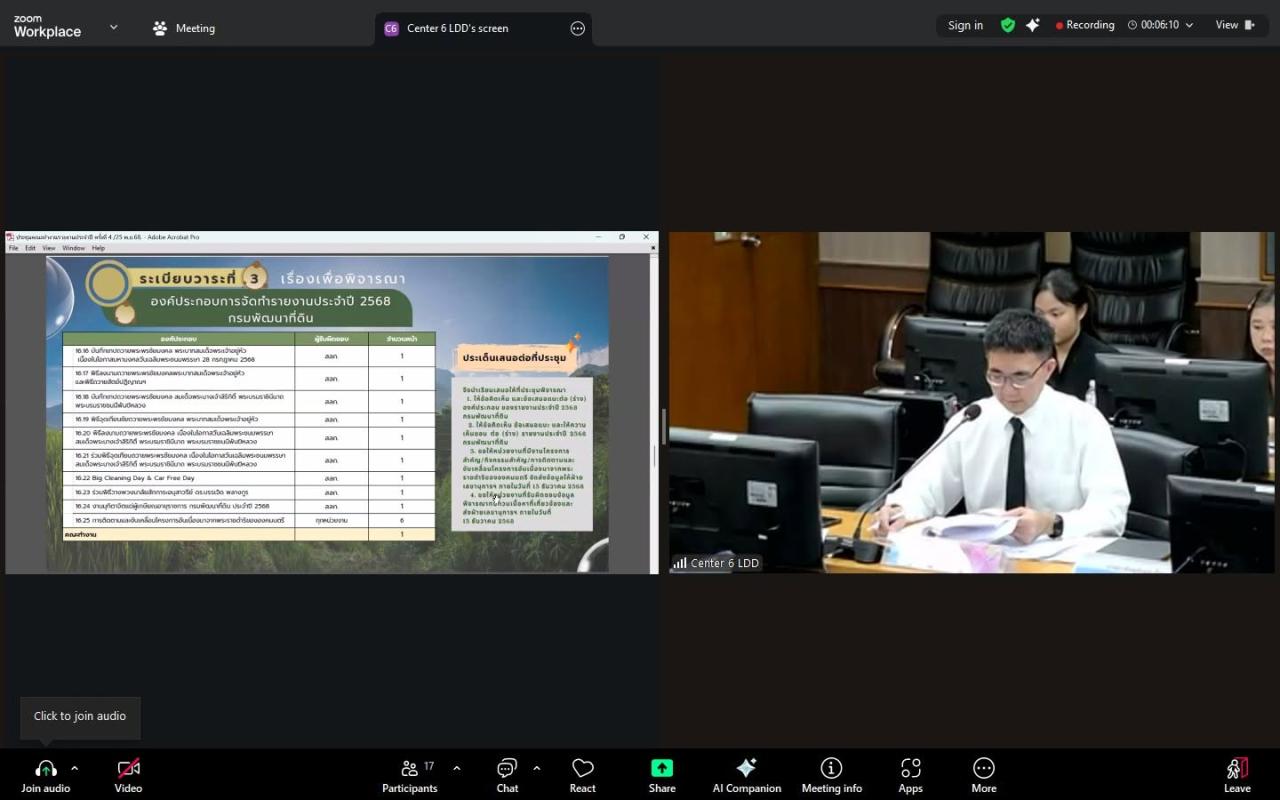Click the Zoom Workplace logo

[x=47, y=26]
